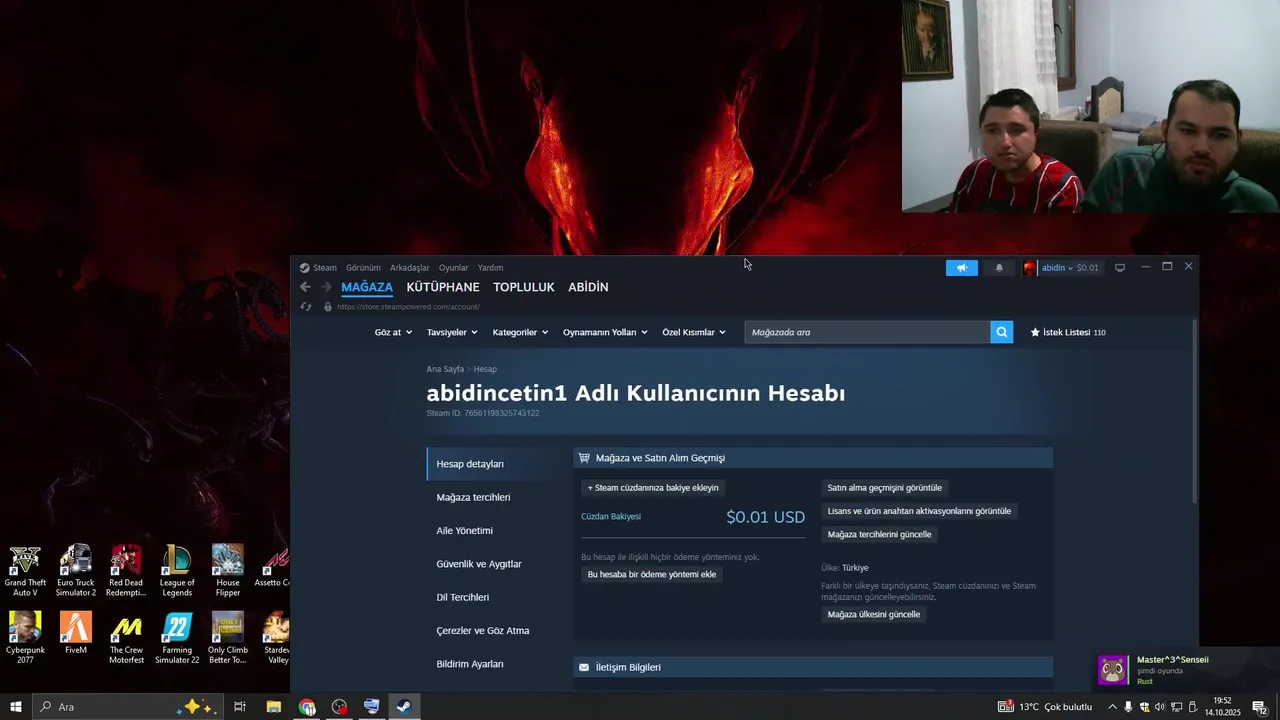Open the Steam menu in title bar
Screen dimensions: 1280x720
[318, 268]
